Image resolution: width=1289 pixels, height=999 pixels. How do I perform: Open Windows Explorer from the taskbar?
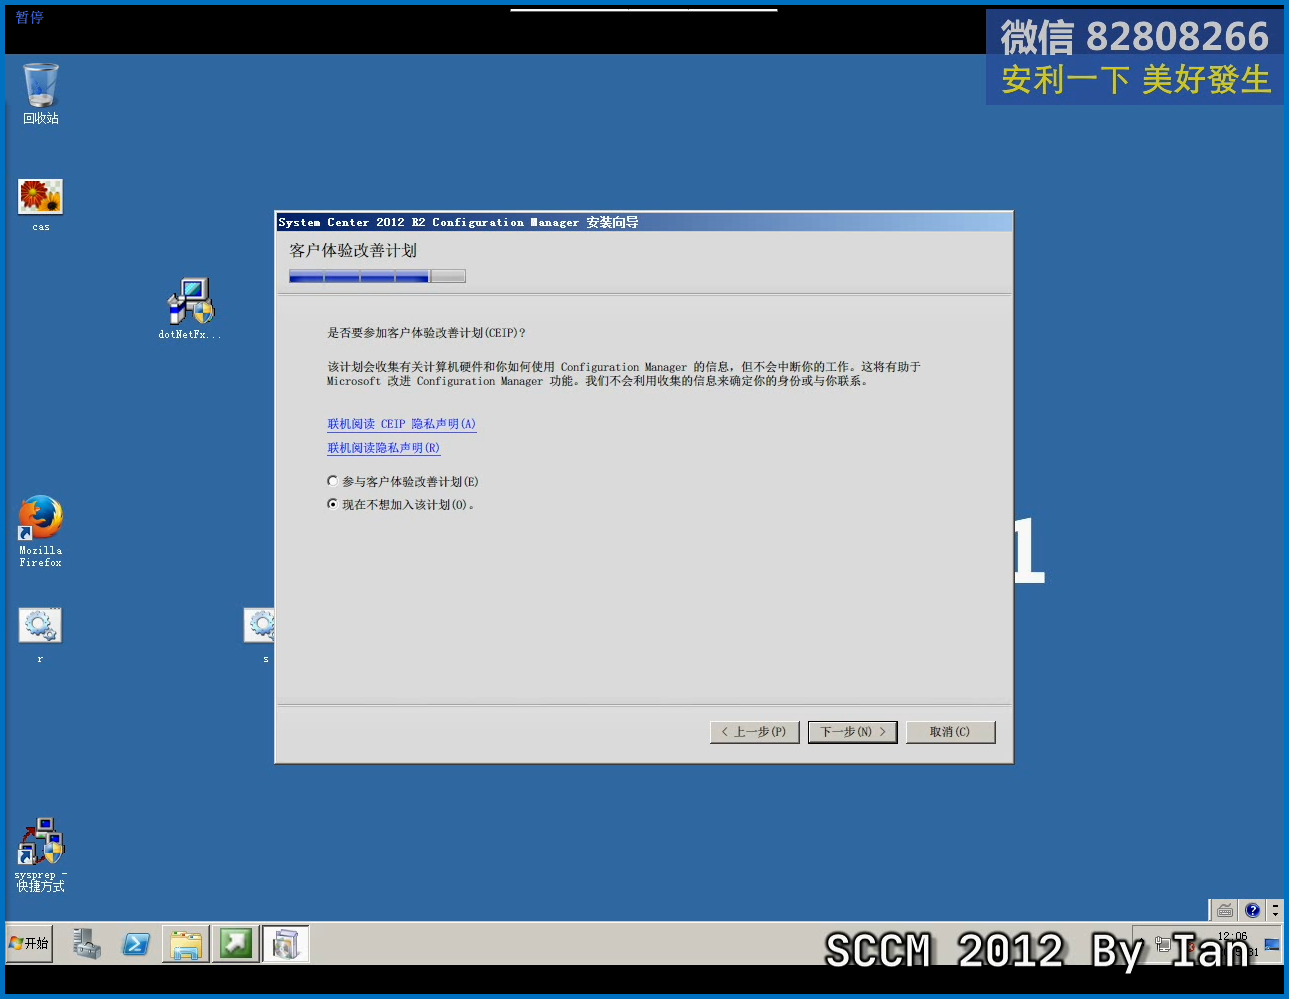(186, 944)
